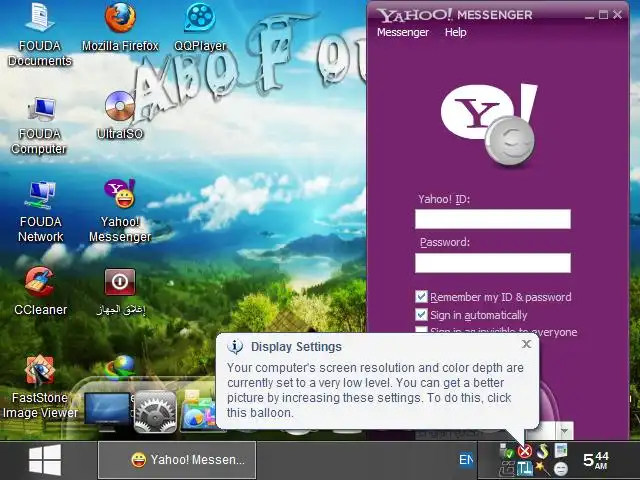Expand the dropdown arrow at Messenger window bottom
640x480 pixels.
[x=565, y=431]
